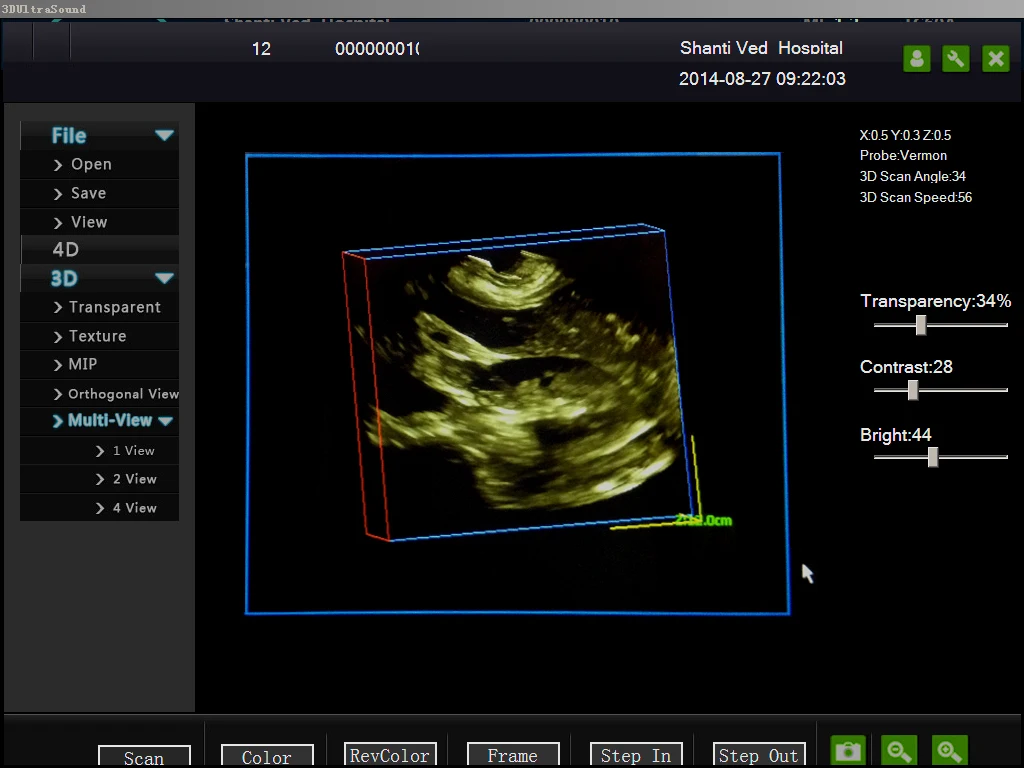Switch to 4D mode
Image resolution: width=1024 pixels, height=768 pixels.
[x=65, y=250]
